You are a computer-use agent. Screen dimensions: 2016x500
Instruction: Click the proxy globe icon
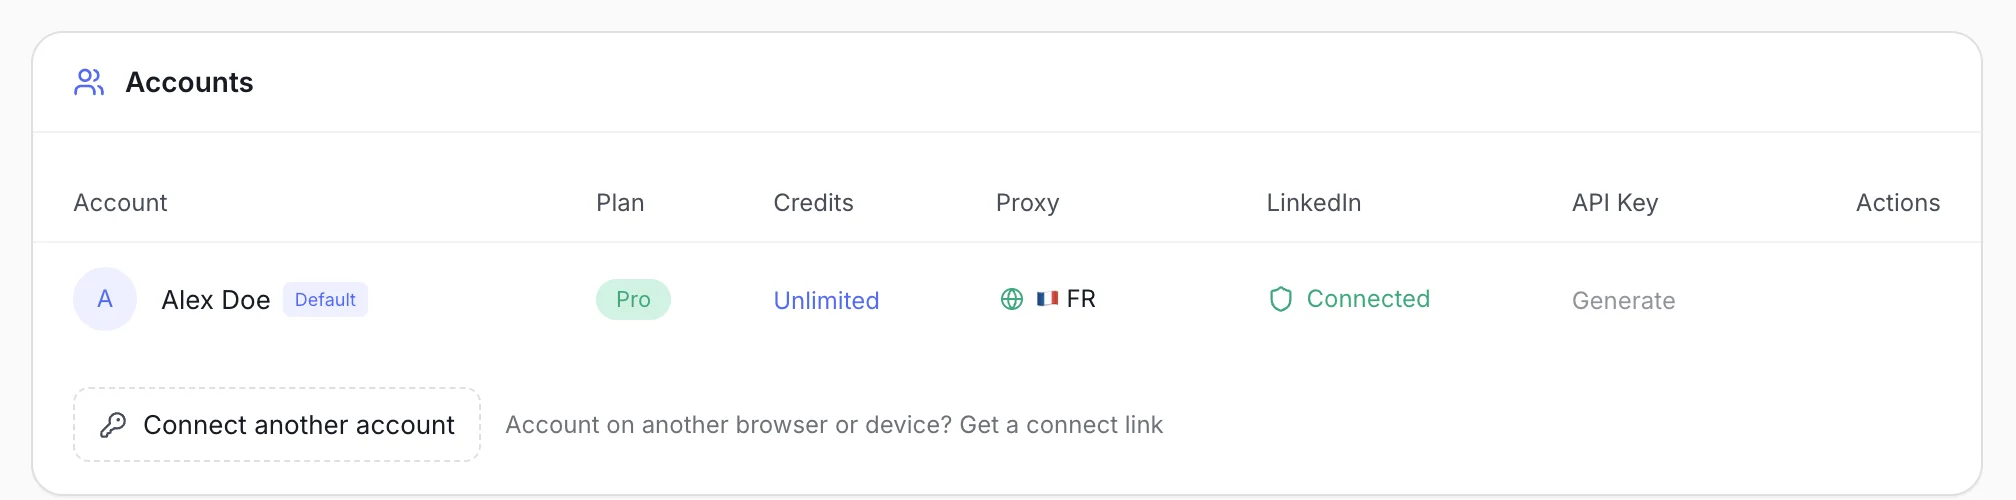click(x=1012, y=299)
